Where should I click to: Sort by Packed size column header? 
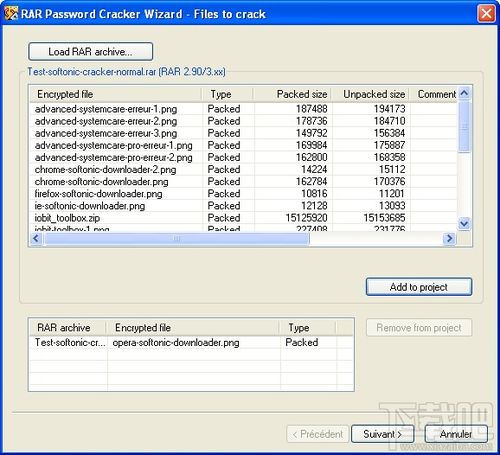tap(292, 94)
